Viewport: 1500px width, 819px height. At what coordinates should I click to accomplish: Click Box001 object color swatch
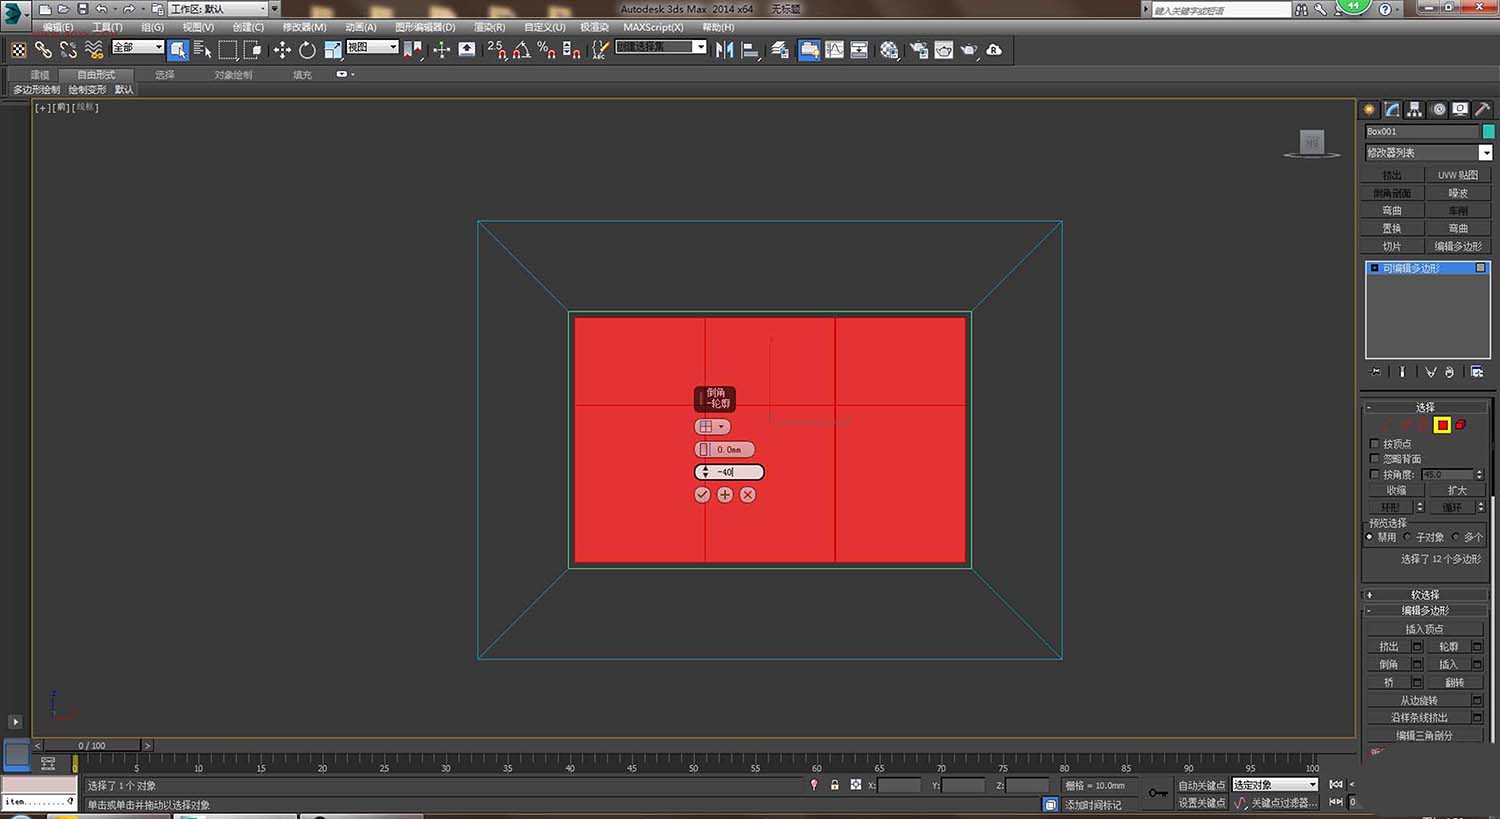click(x=1488, y=132)
